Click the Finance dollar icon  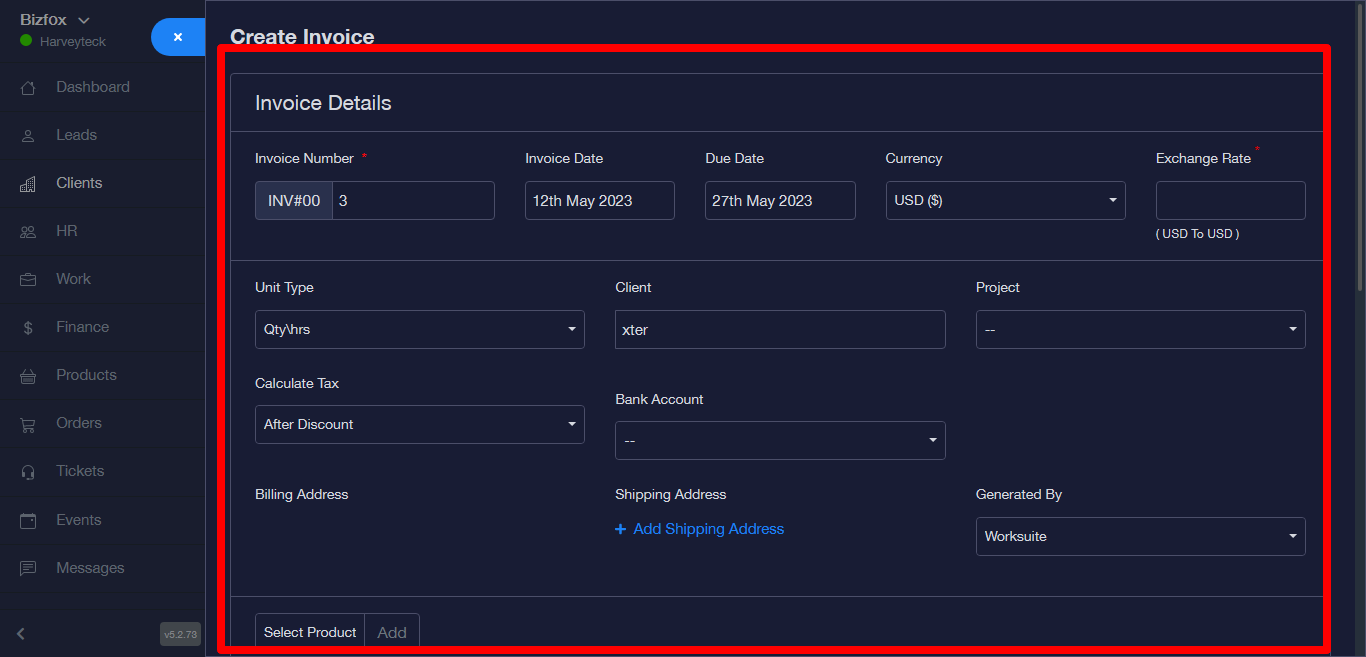tap(28, 328)
